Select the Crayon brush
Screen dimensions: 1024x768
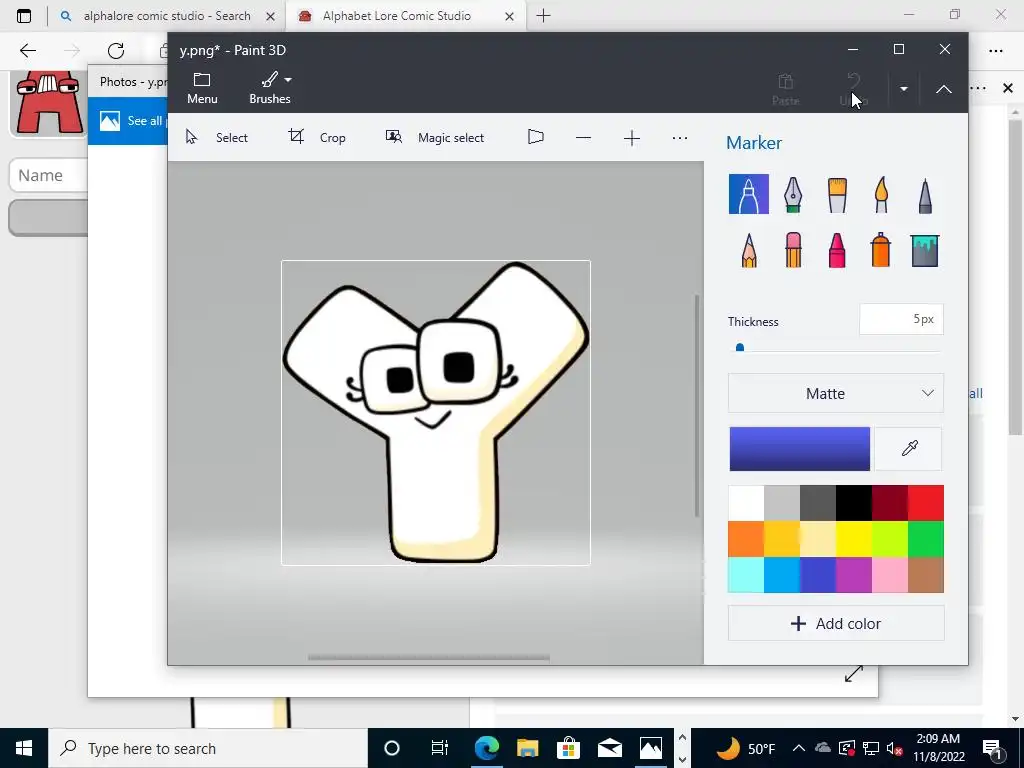(837, 250)
